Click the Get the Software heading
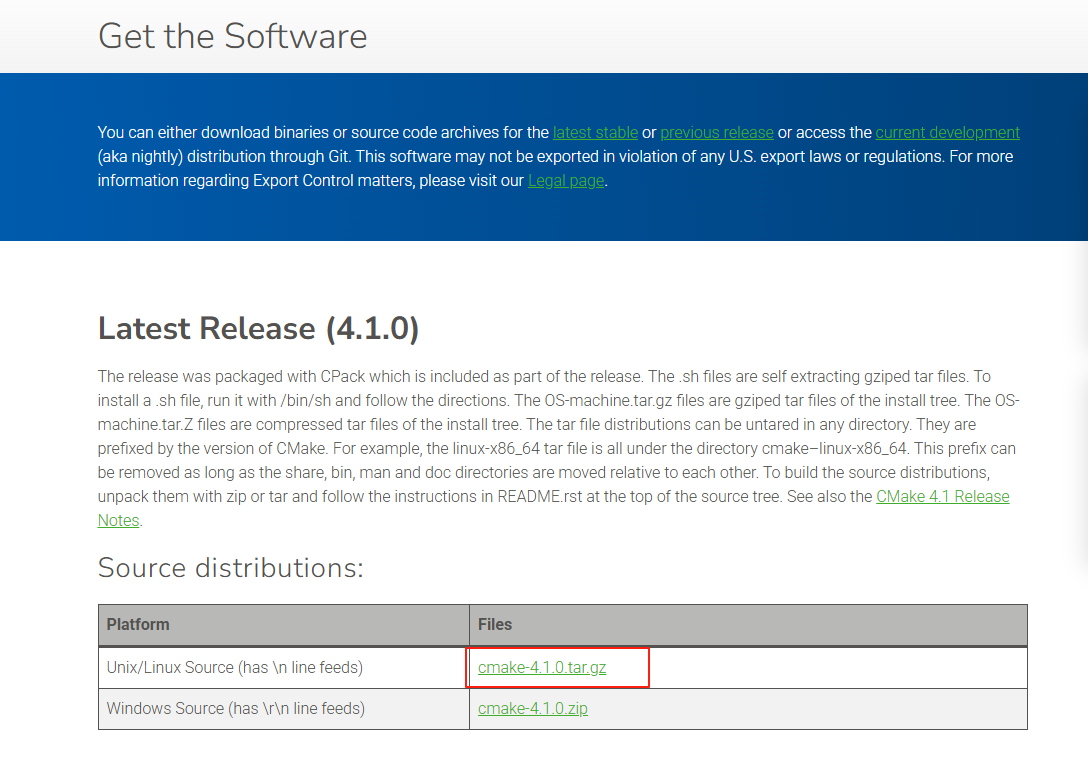The image size is (1088, 762). (232, 36)
